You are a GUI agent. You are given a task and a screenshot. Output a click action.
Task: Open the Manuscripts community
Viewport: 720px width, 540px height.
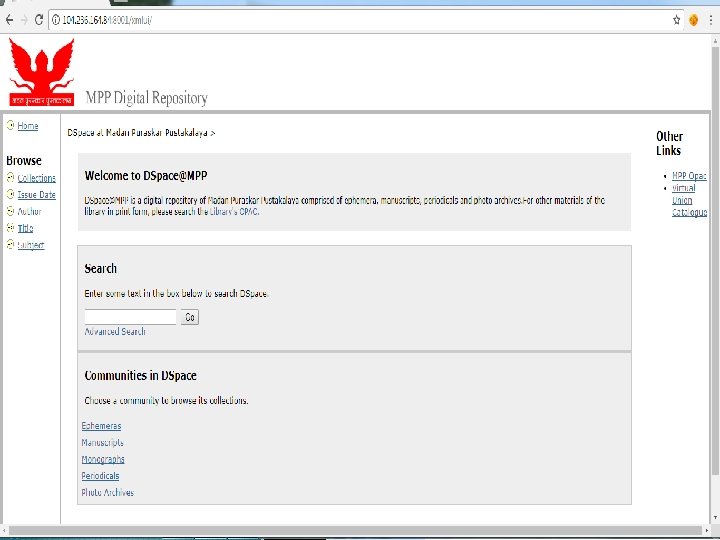pos(102,442)
